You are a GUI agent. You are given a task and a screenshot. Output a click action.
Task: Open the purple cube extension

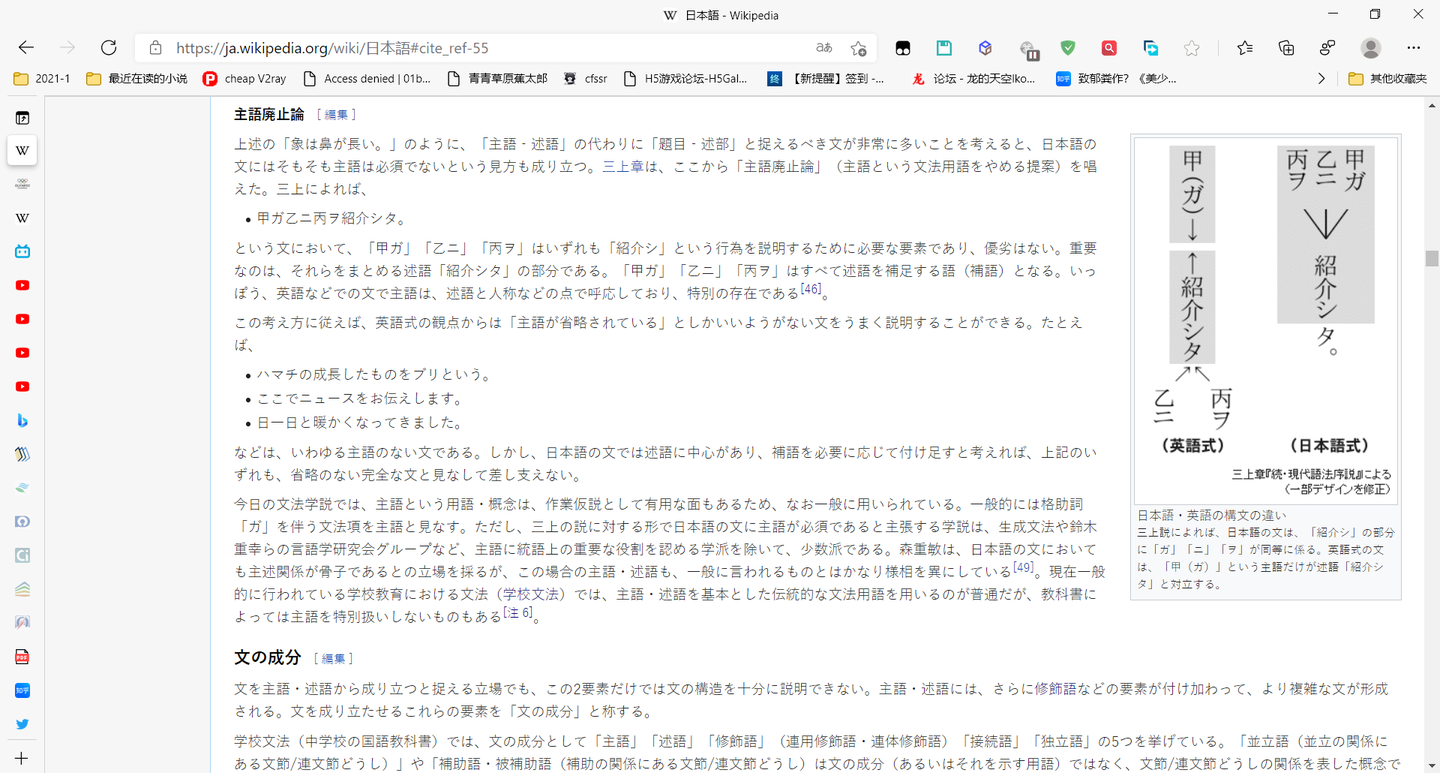985,47
